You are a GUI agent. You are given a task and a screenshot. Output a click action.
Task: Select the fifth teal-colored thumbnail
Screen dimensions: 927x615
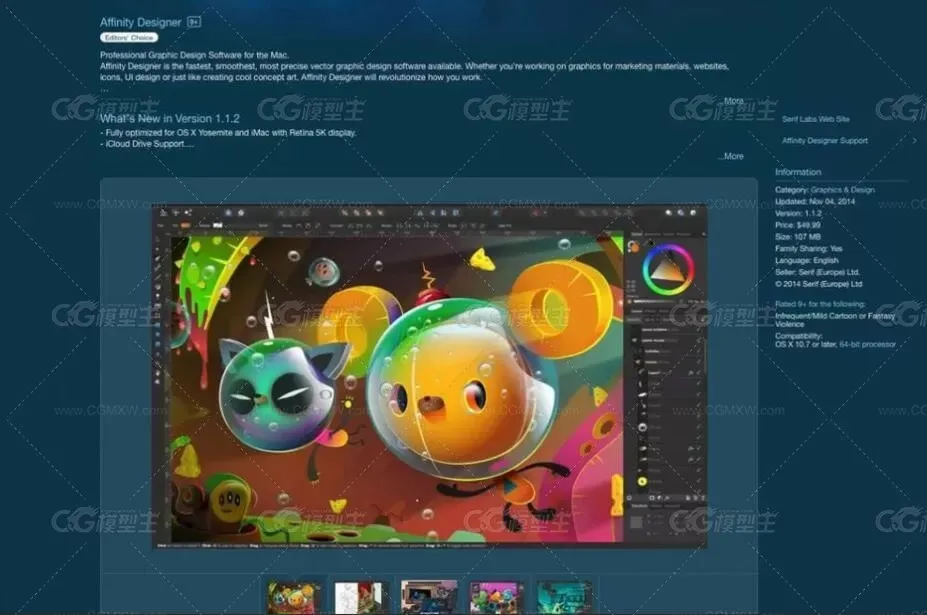565,597
